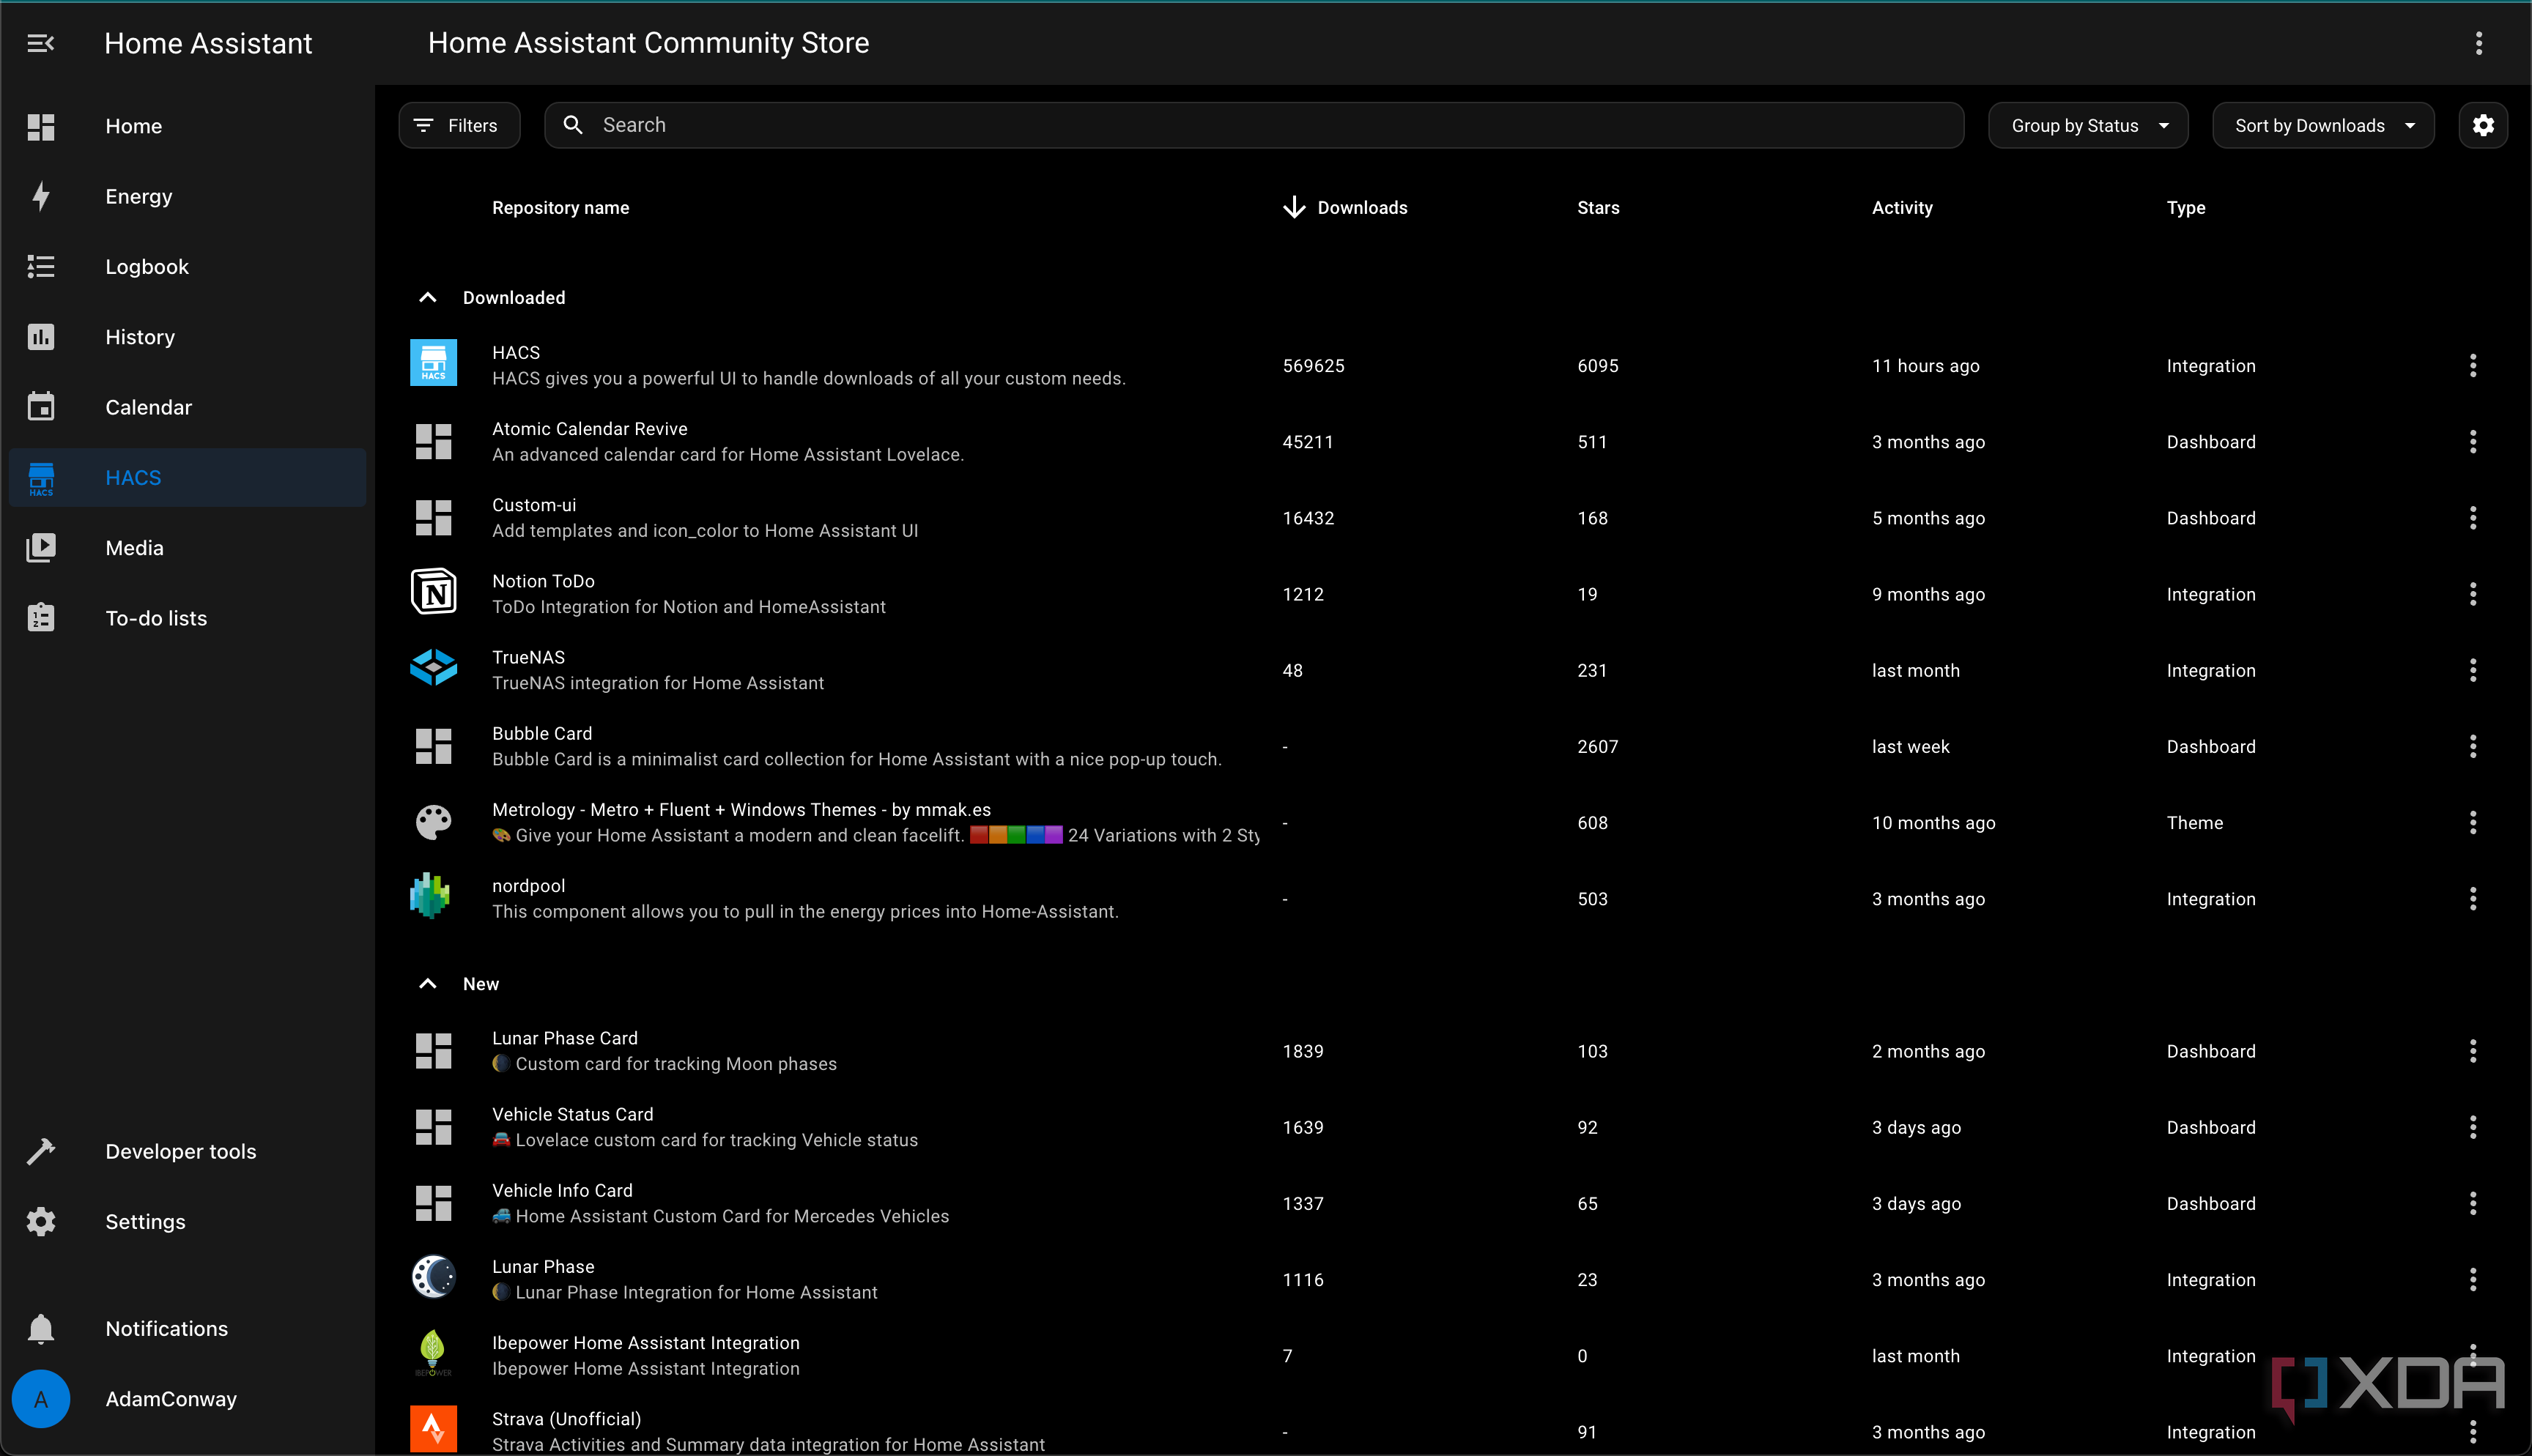
Task: Open AdamConway user avatar
Action: point(40,1399)
